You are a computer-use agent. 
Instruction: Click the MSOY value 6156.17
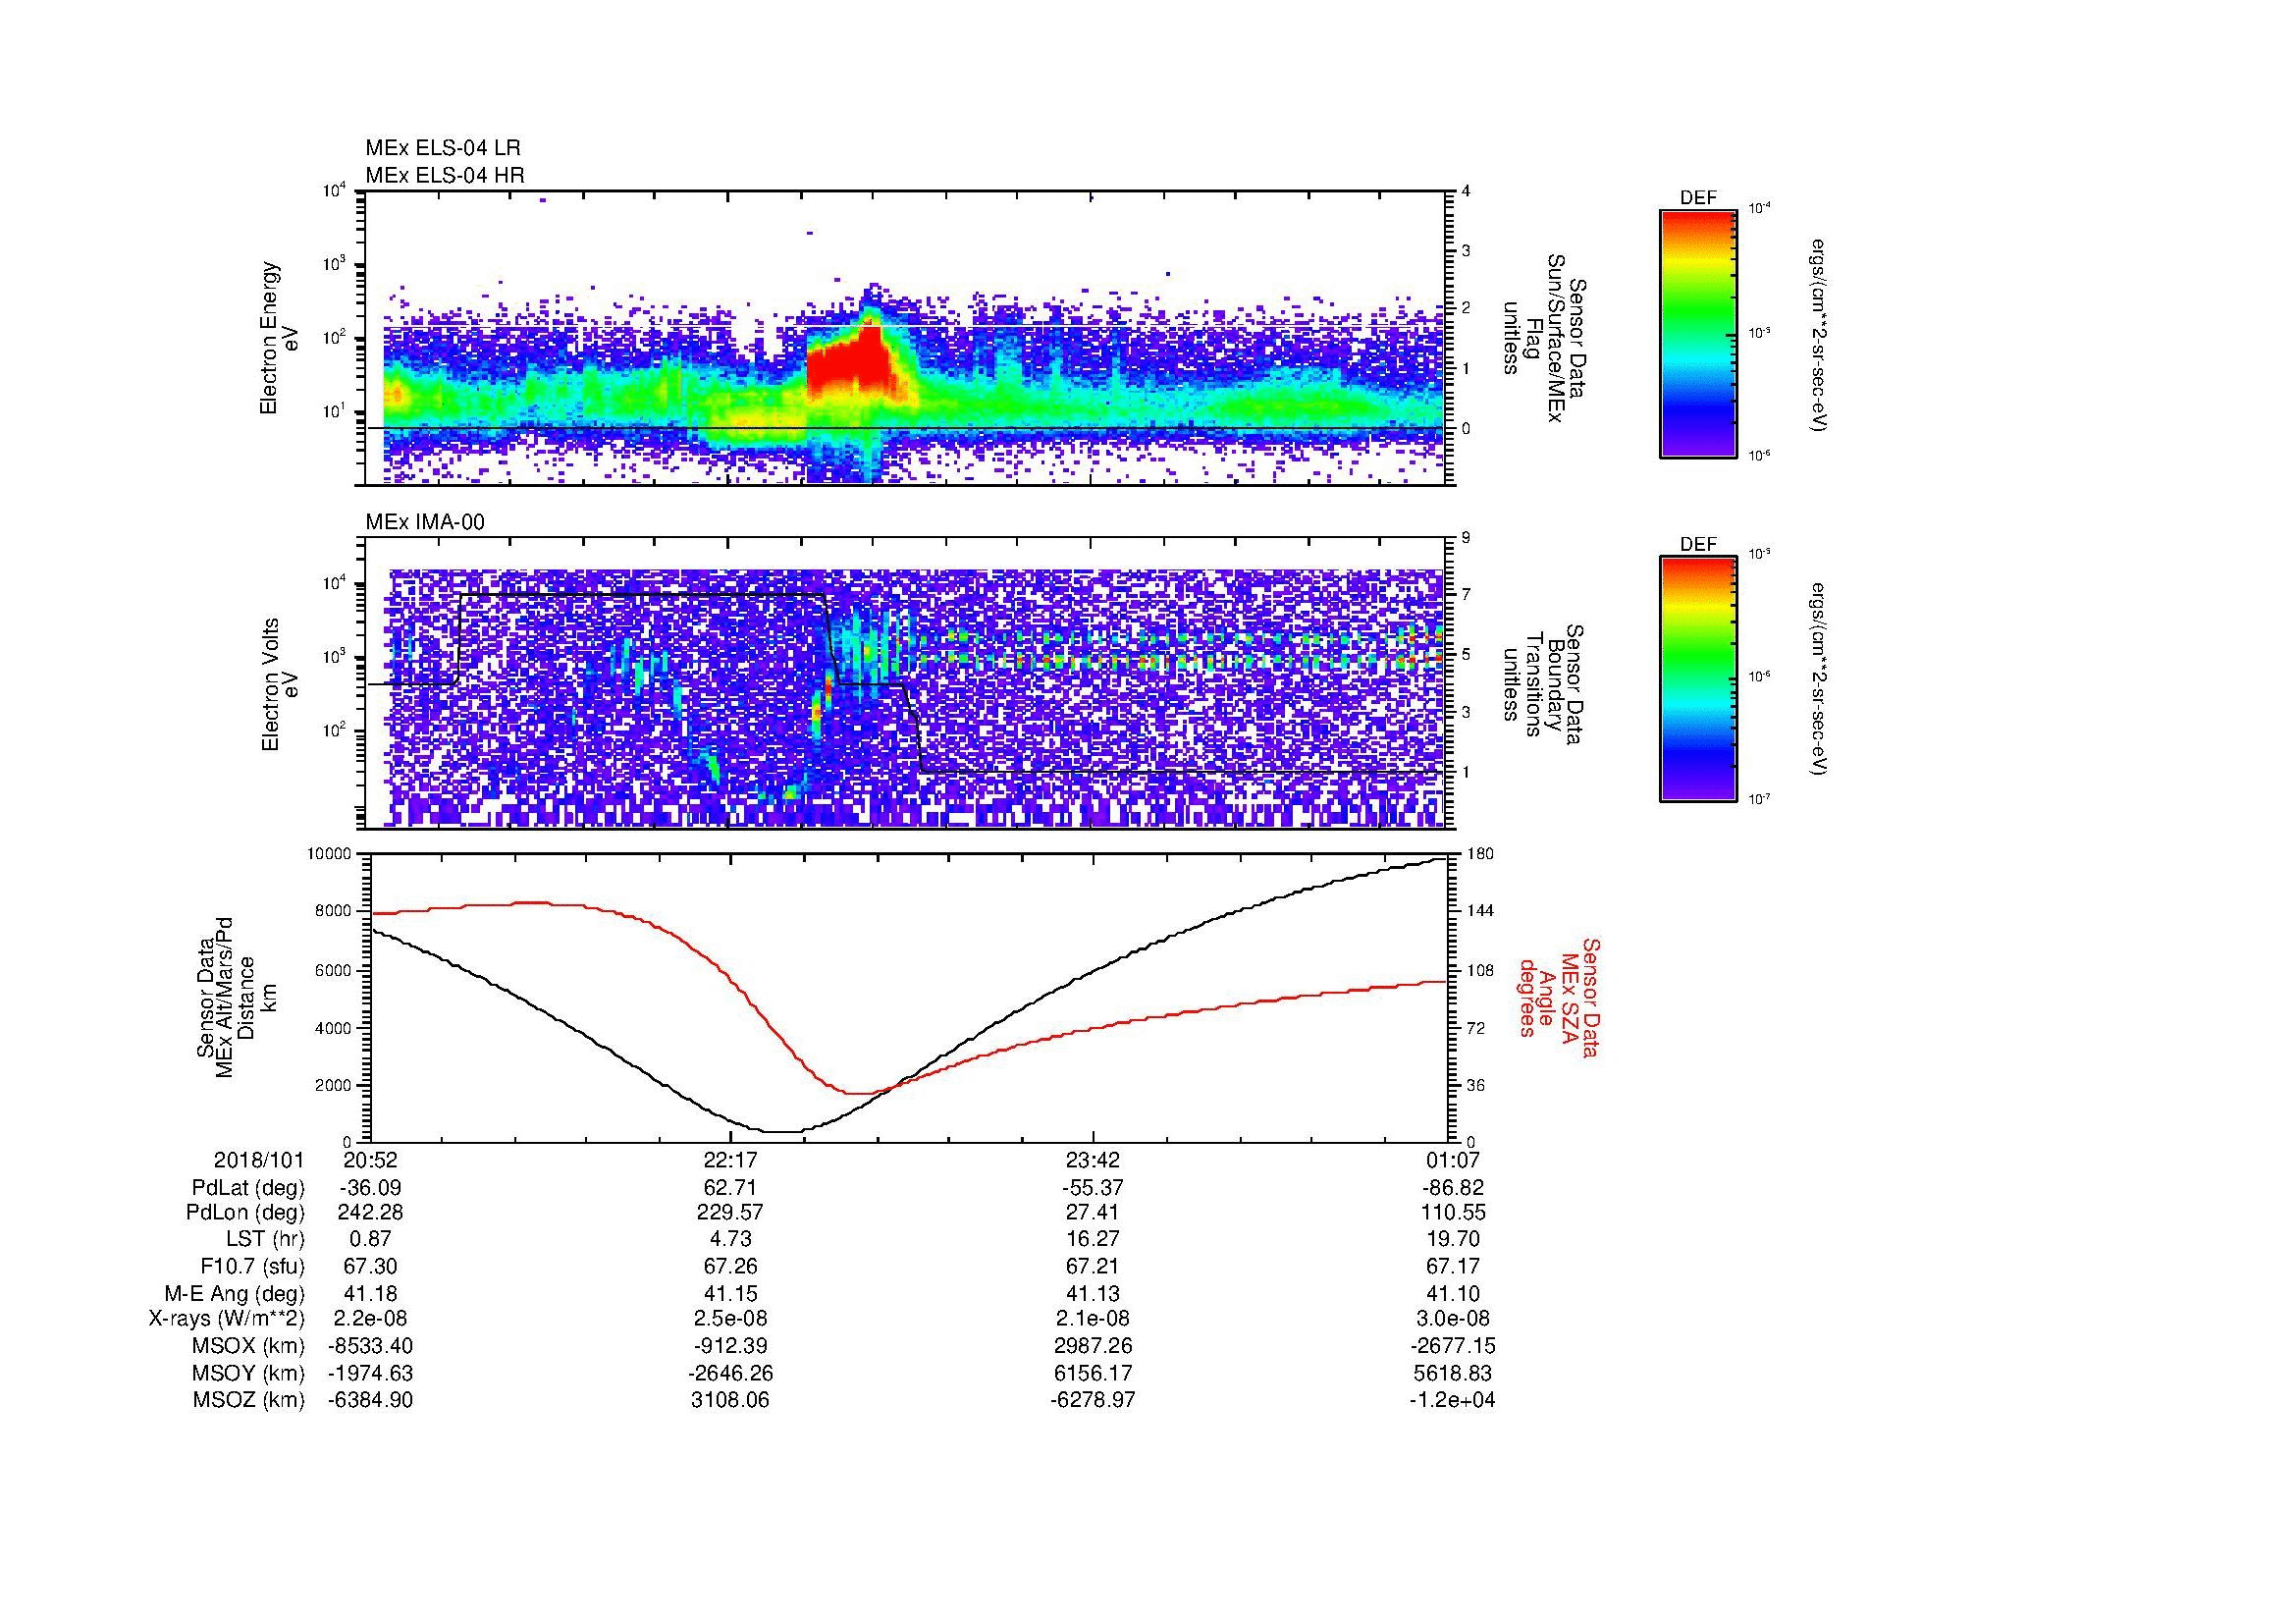click(1093, 1373)
